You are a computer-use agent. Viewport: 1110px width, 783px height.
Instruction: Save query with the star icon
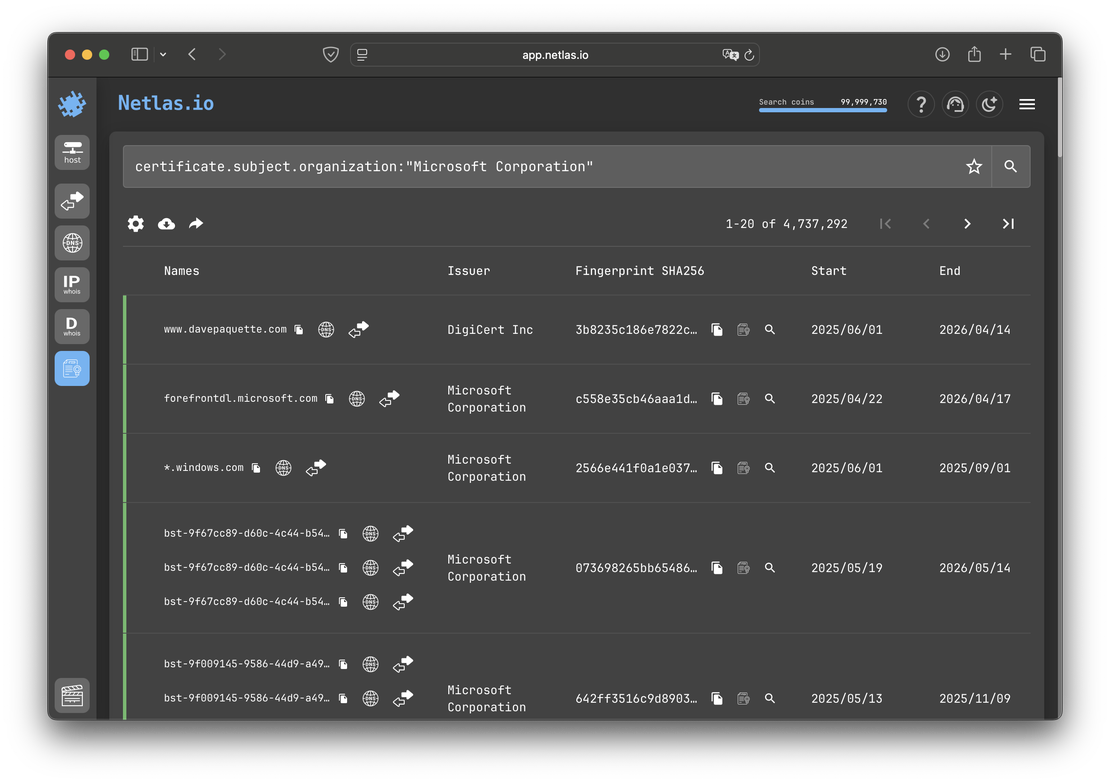(x=974, y=167)
